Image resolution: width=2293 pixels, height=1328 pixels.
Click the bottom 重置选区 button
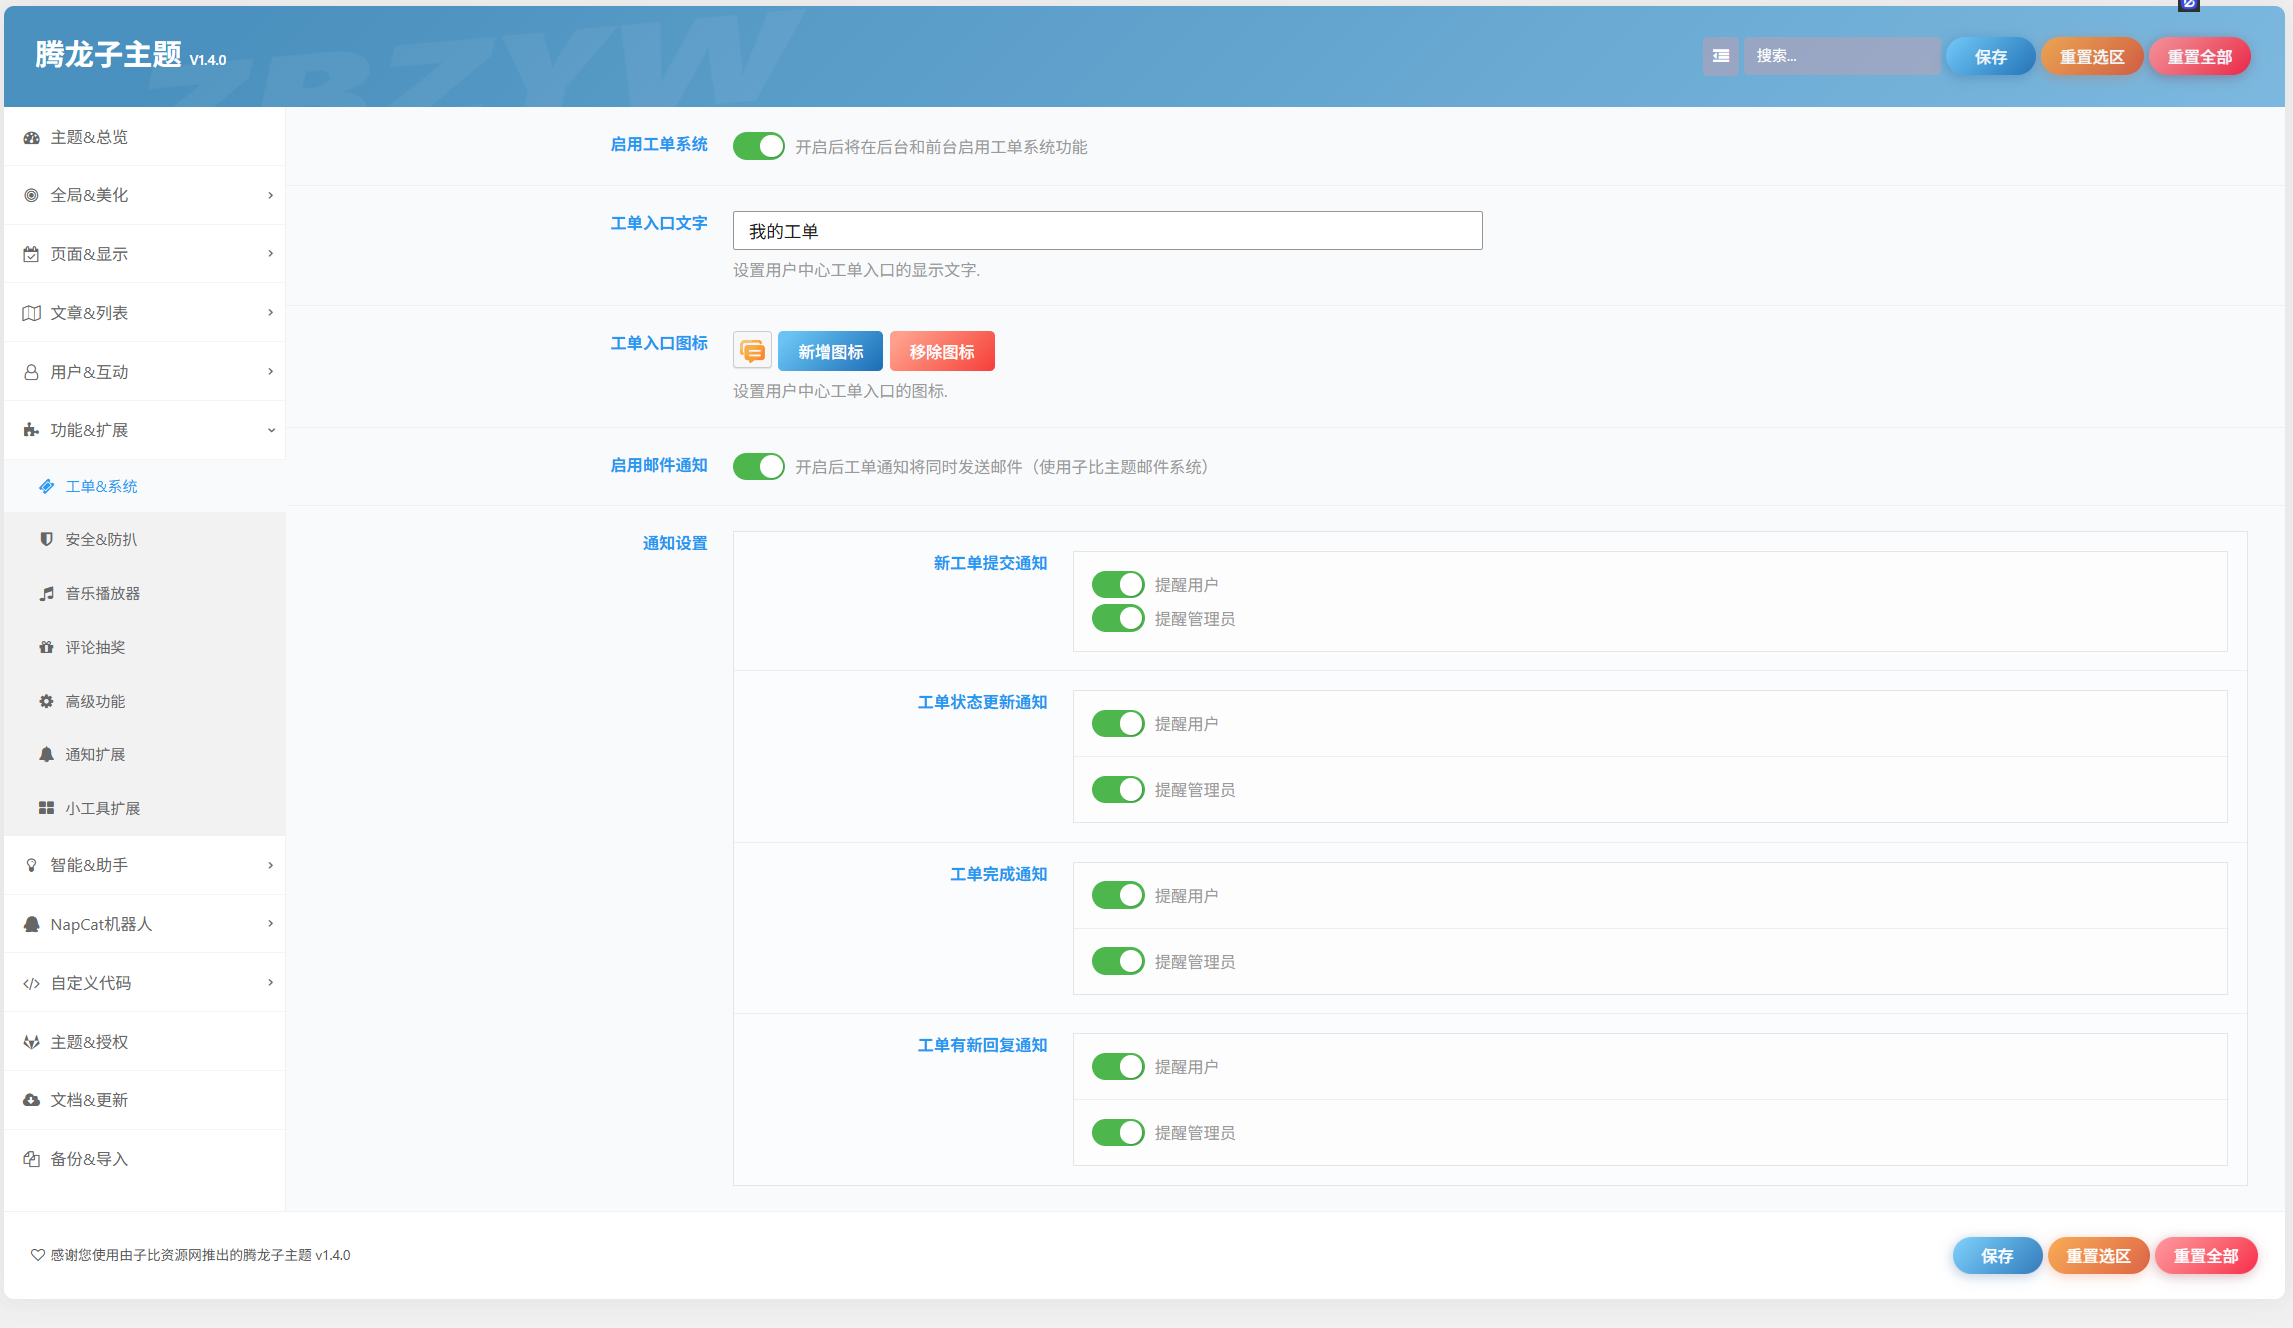[x=2098, y=1256]
